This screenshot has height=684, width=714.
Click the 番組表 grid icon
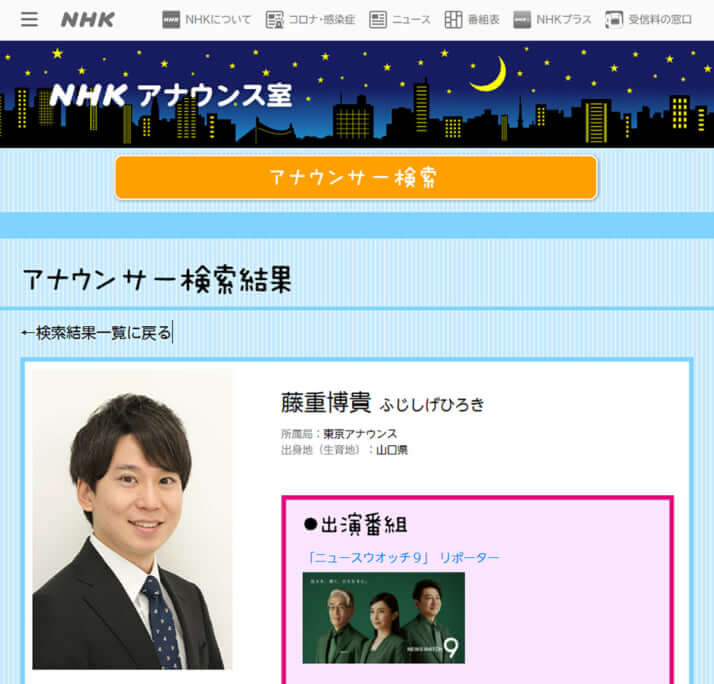(454, 20)
